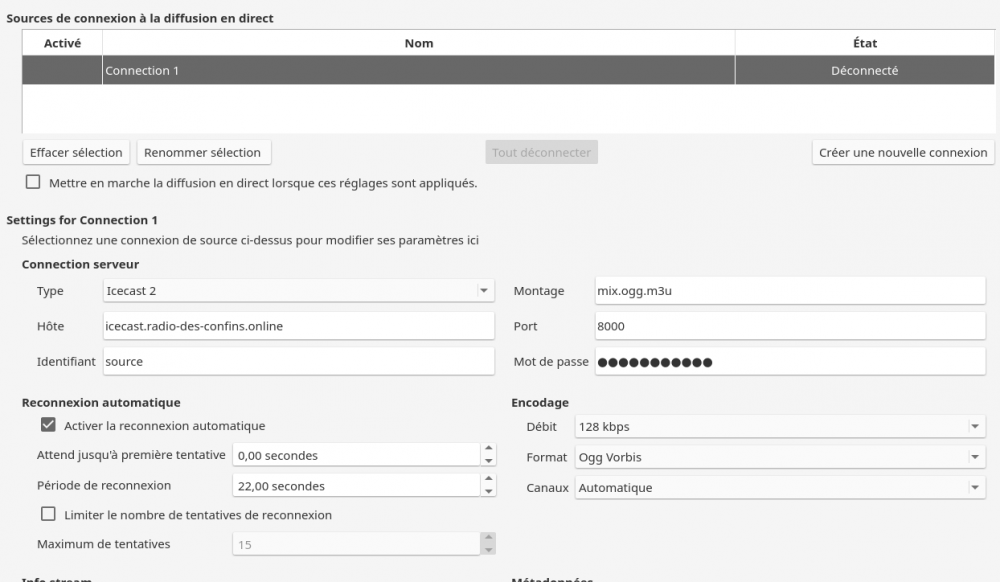
Task: Open the server Type dropdown (Icecast 2)
Action: [x=299, y=291]
